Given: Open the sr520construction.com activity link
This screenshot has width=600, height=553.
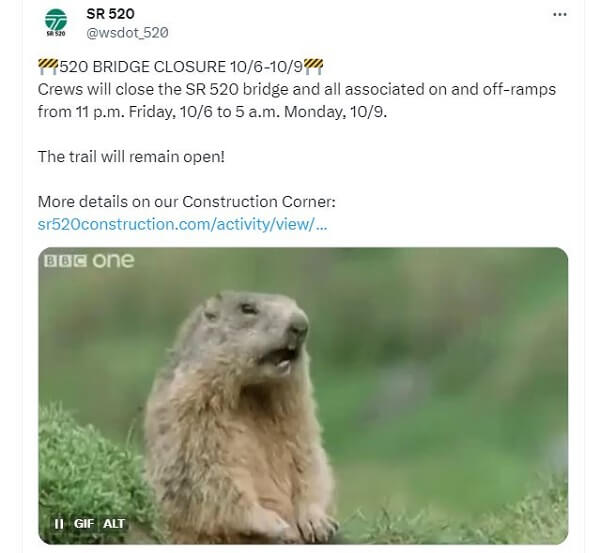Looking at the screenshot, I should click(x=183, y=224).
